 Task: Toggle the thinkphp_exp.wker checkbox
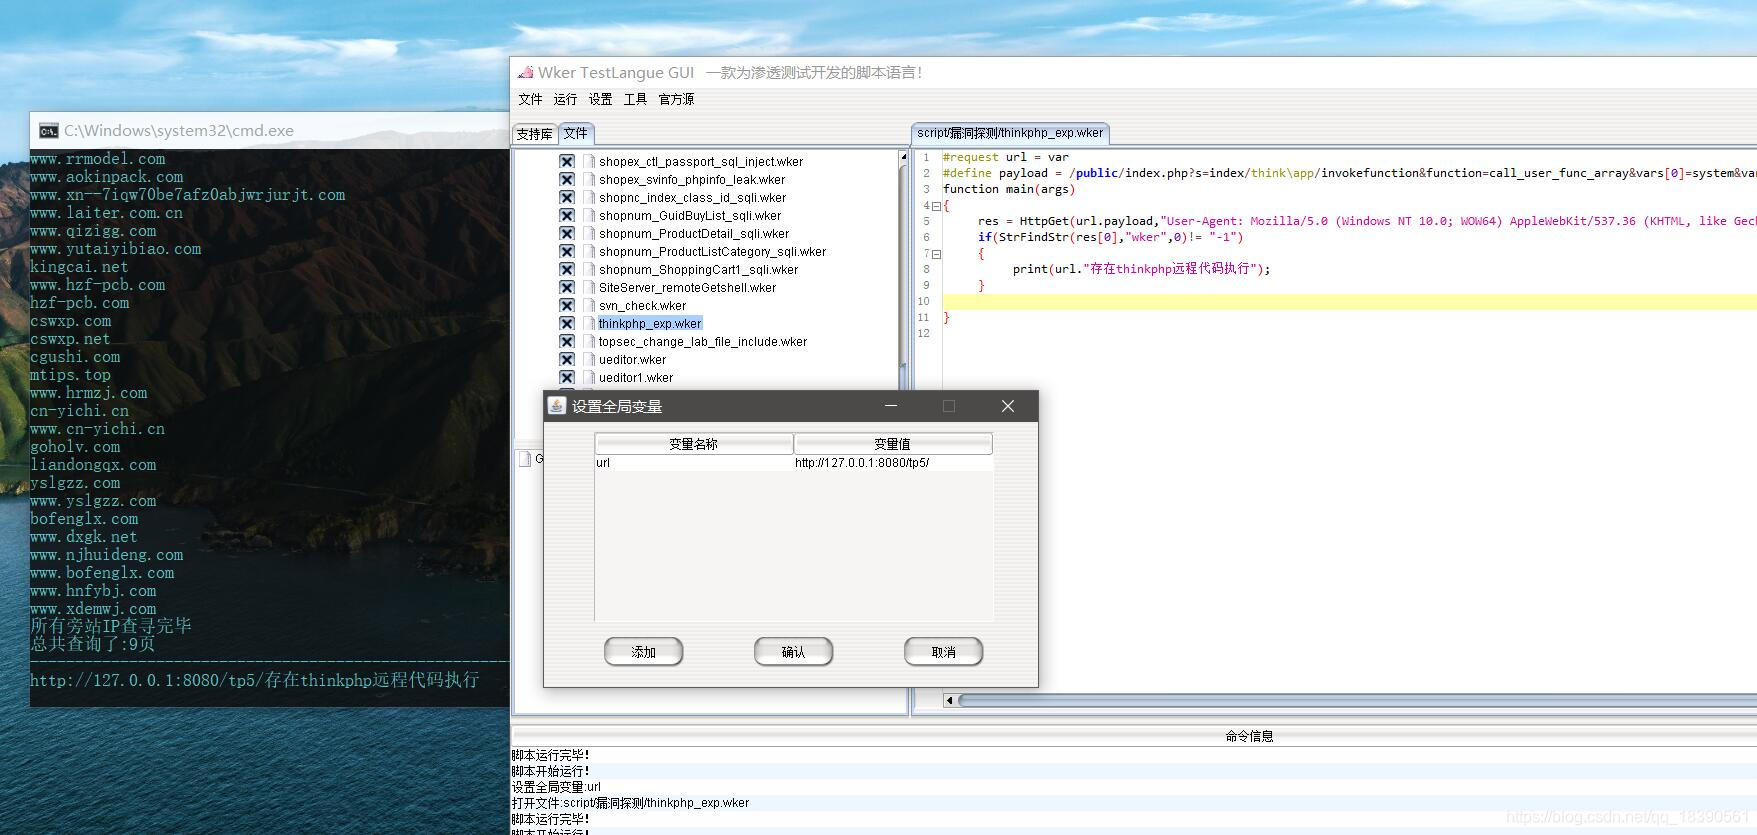[567, 323]
